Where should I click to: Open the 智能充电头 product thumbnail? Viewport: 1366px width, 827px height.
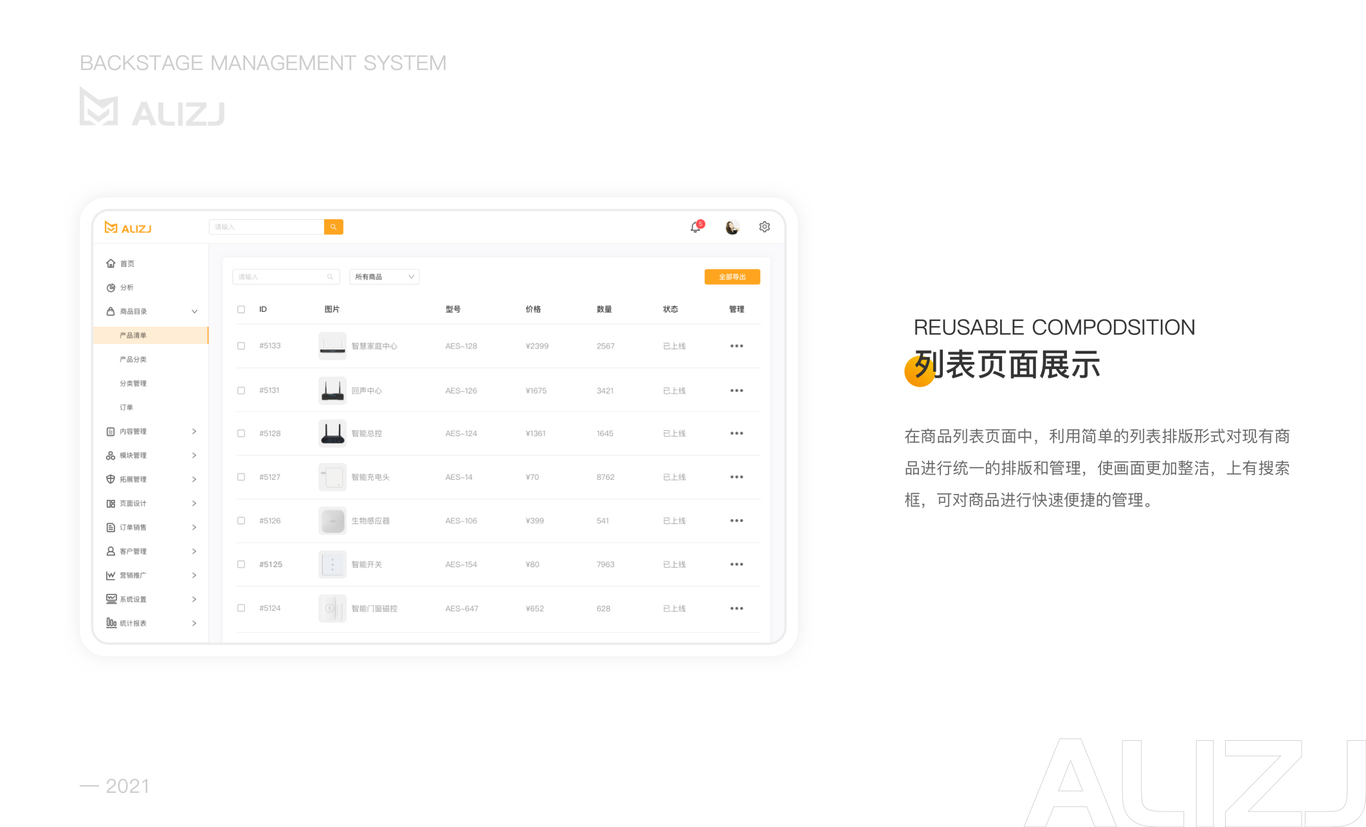click(332, 477)
